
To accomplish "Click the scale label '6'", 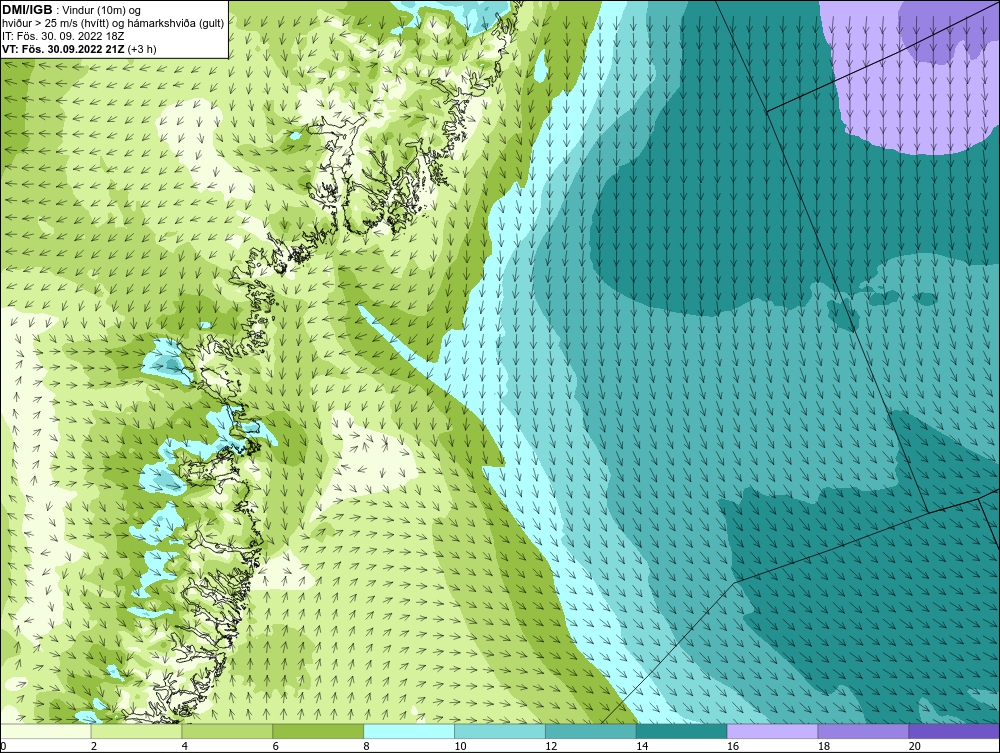I will (x=276, y=746).
